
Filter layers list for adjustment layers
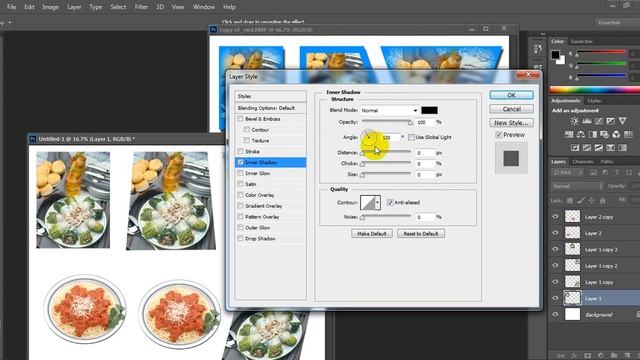coord(605,173)
